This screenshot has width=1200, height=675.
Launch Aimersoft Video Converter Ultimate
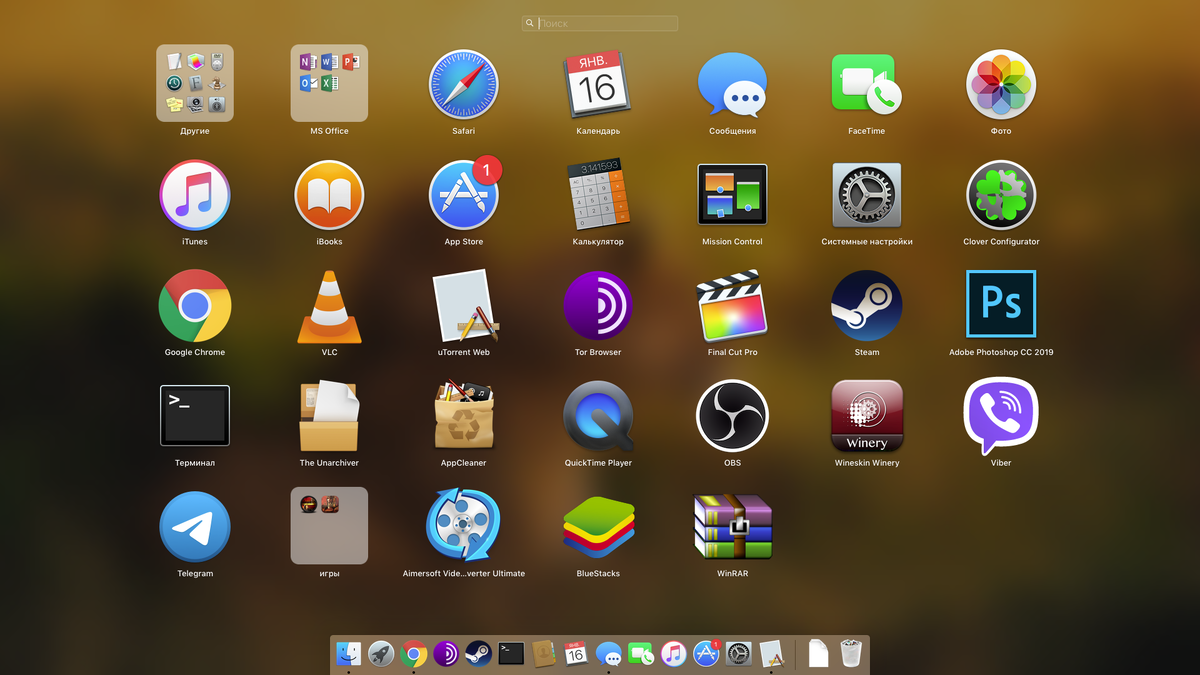pyautogui.click(x=463, y=525)
